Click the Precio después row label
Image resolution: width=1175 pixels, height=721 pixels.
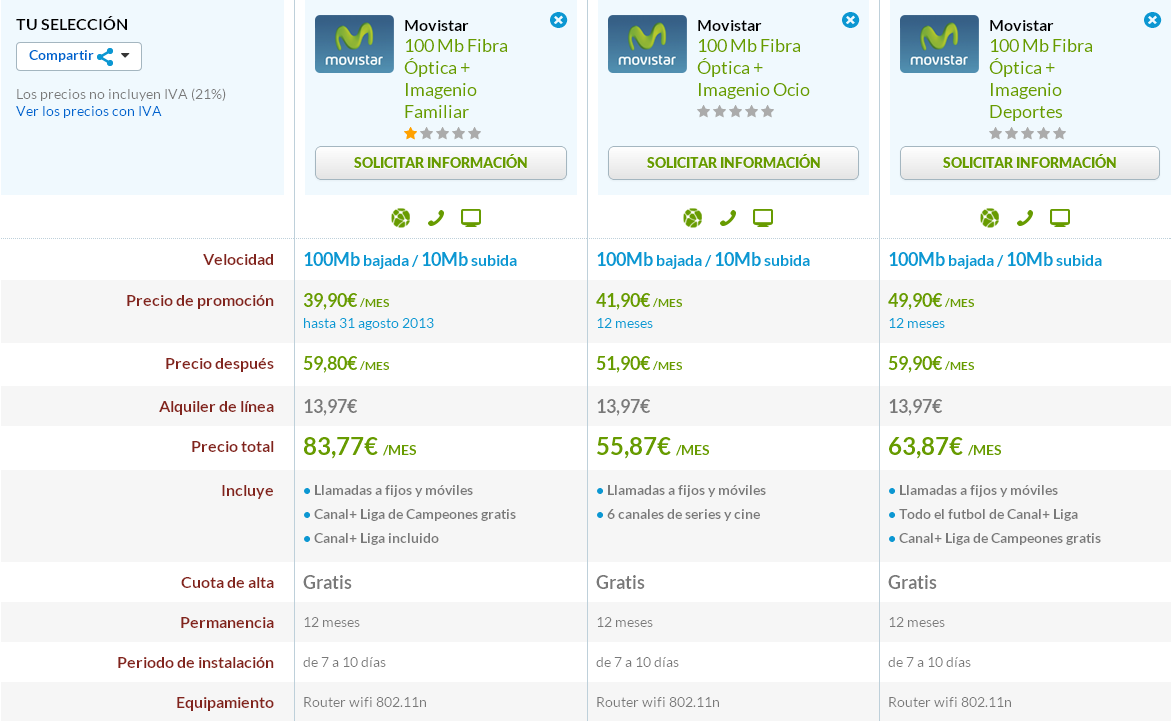tap(220, 363)
